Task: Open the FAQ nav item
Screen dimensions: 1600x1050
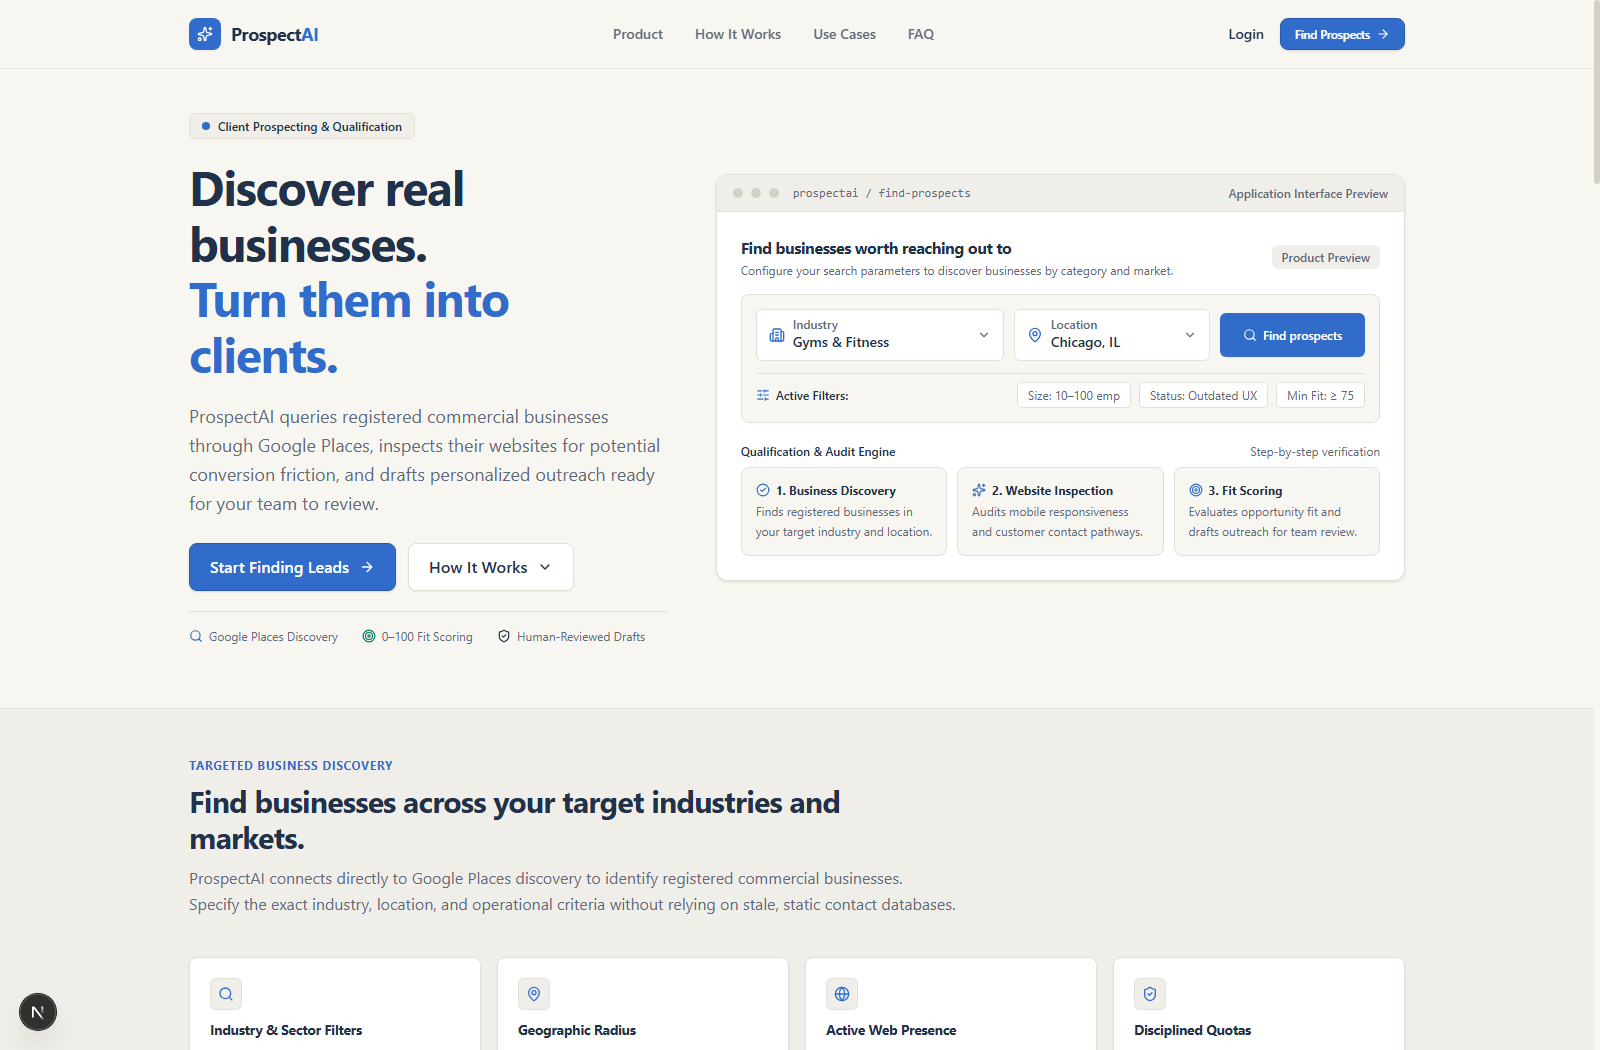Action: pos(921,34)
